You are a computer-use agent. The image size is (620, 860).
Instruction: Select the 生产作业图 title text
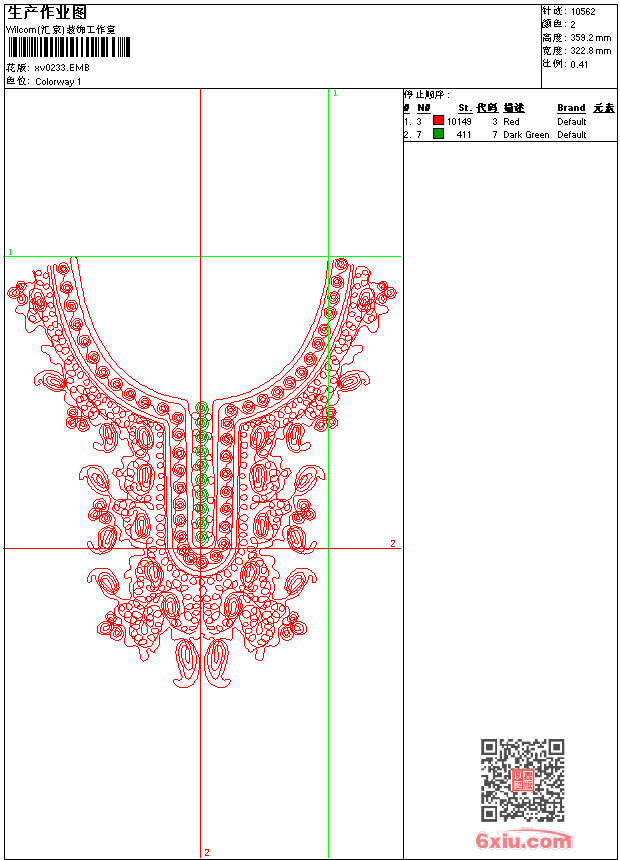coord(47,13)
